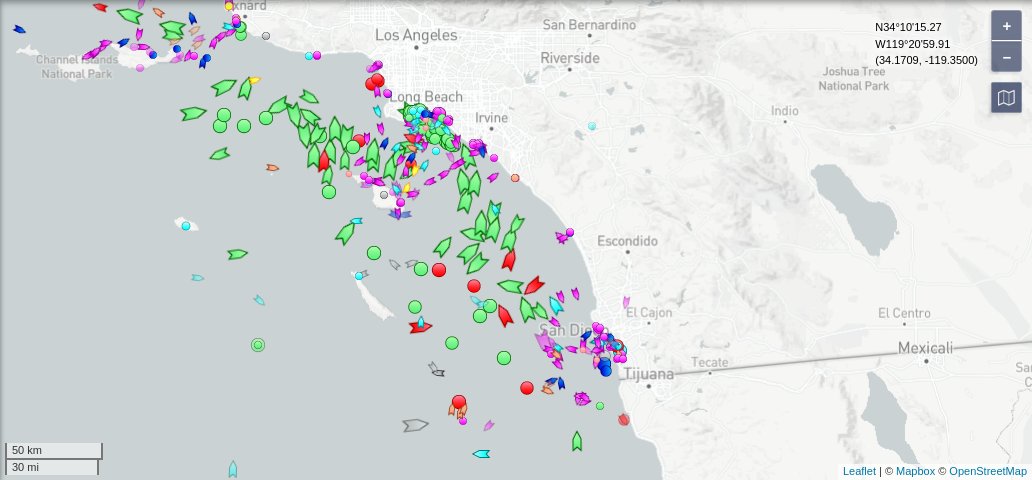Open the Mapbox attribution link
1032x480 pixels.
pos(915,471)
